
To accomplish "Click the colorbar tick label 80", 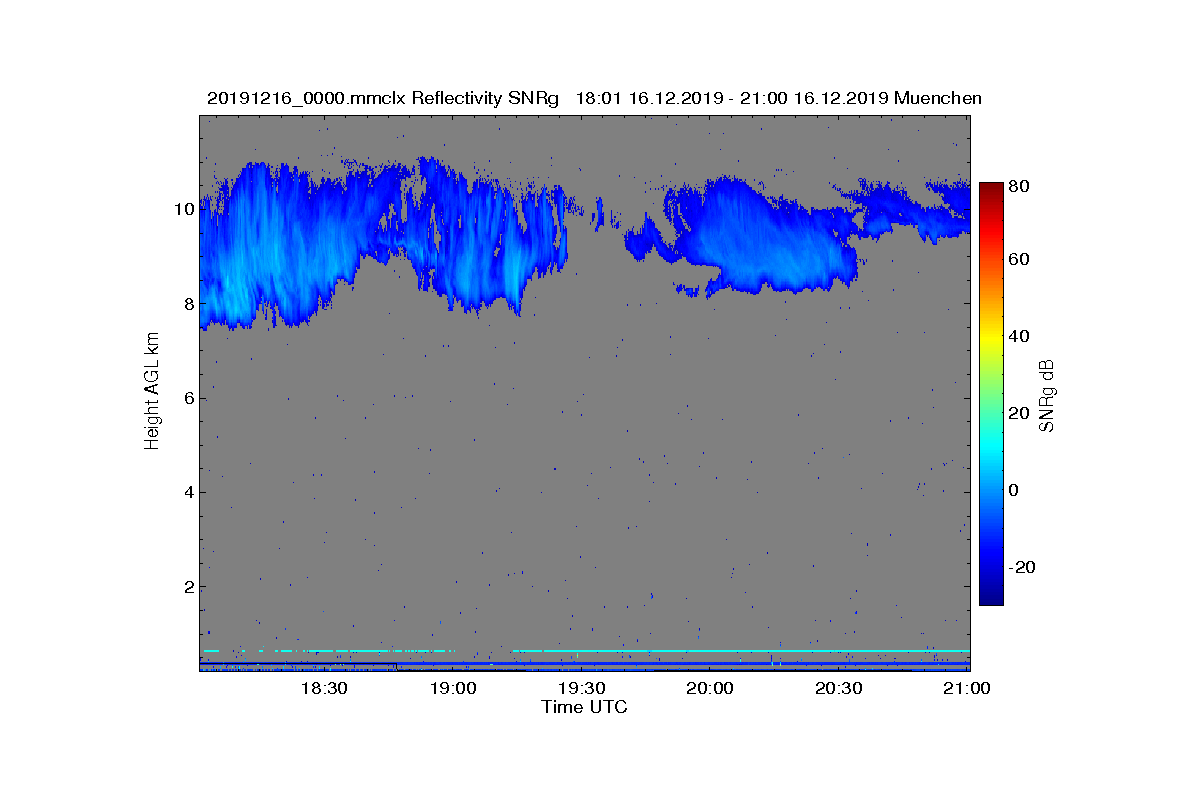I will [x=1020, y=185].
